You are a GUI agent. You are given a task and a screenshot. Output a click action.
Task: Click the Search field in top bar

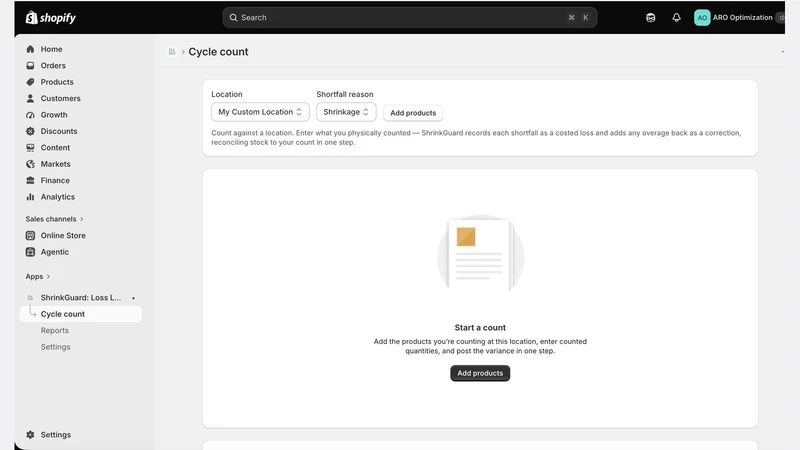[410, 18]
